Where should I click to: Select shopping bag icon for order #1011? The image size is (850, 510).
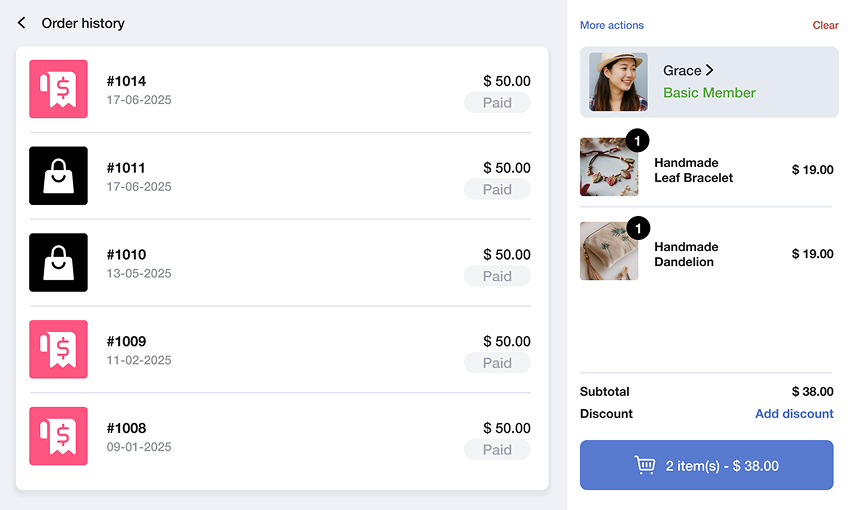[x=59, y=176]
